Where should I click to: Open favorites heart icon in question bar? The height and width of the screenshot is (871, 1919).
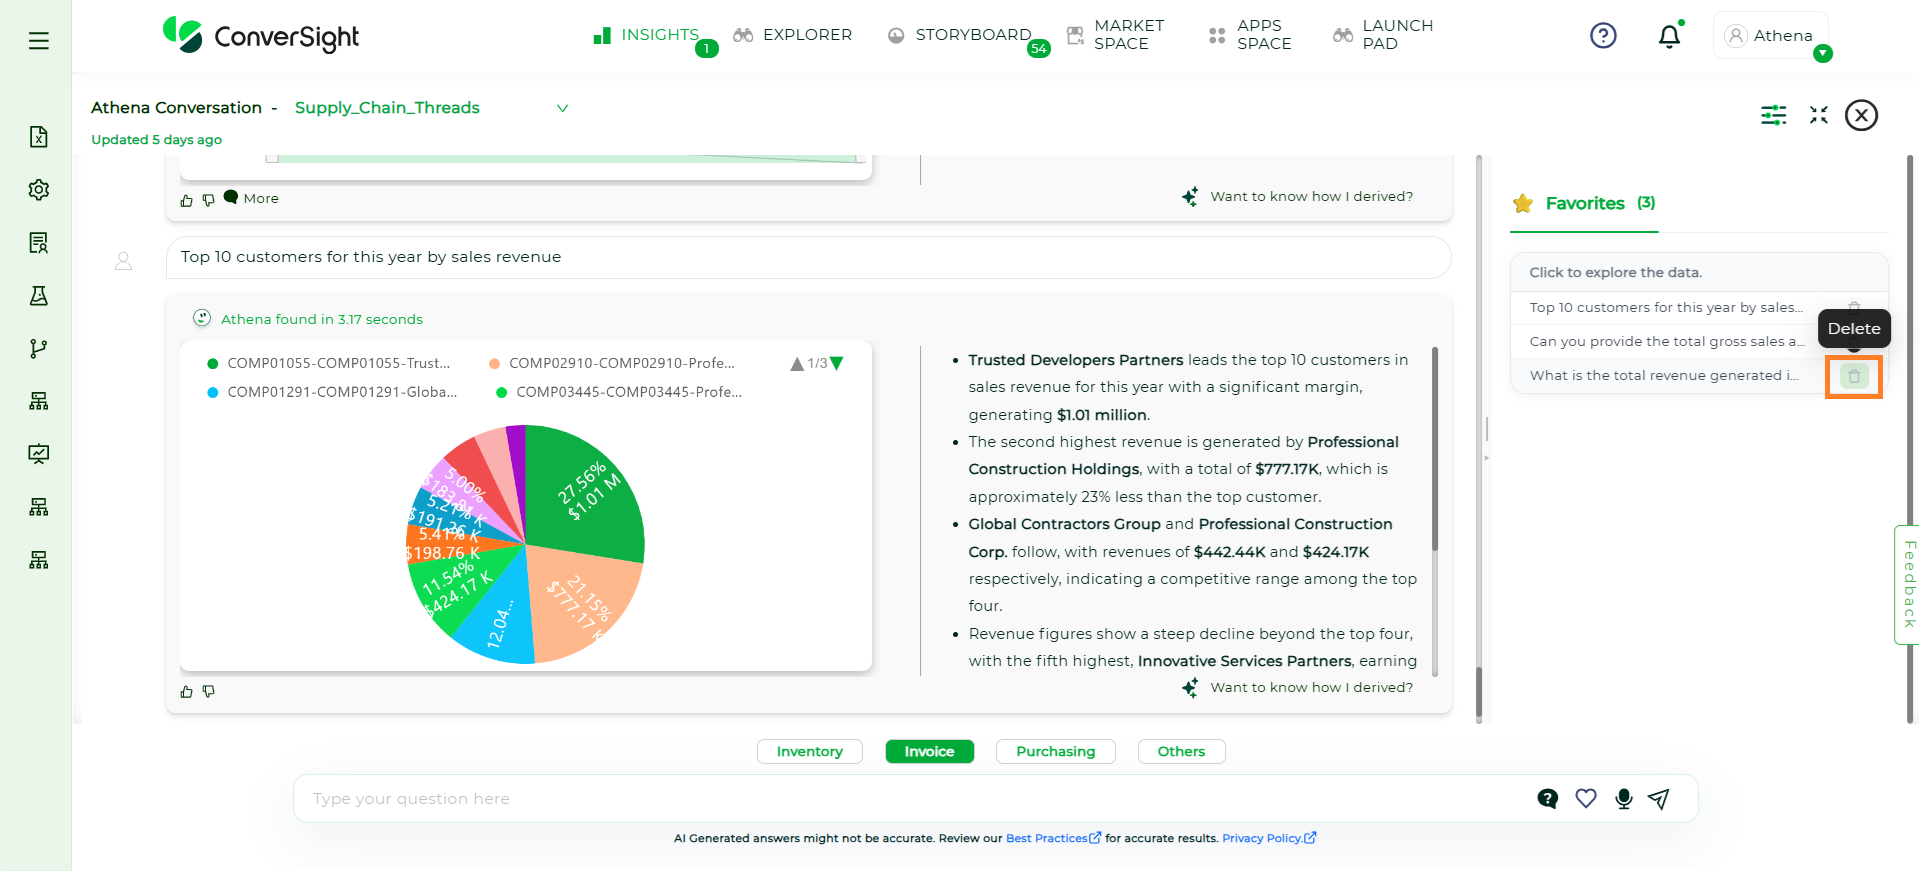coord(1586,798)
